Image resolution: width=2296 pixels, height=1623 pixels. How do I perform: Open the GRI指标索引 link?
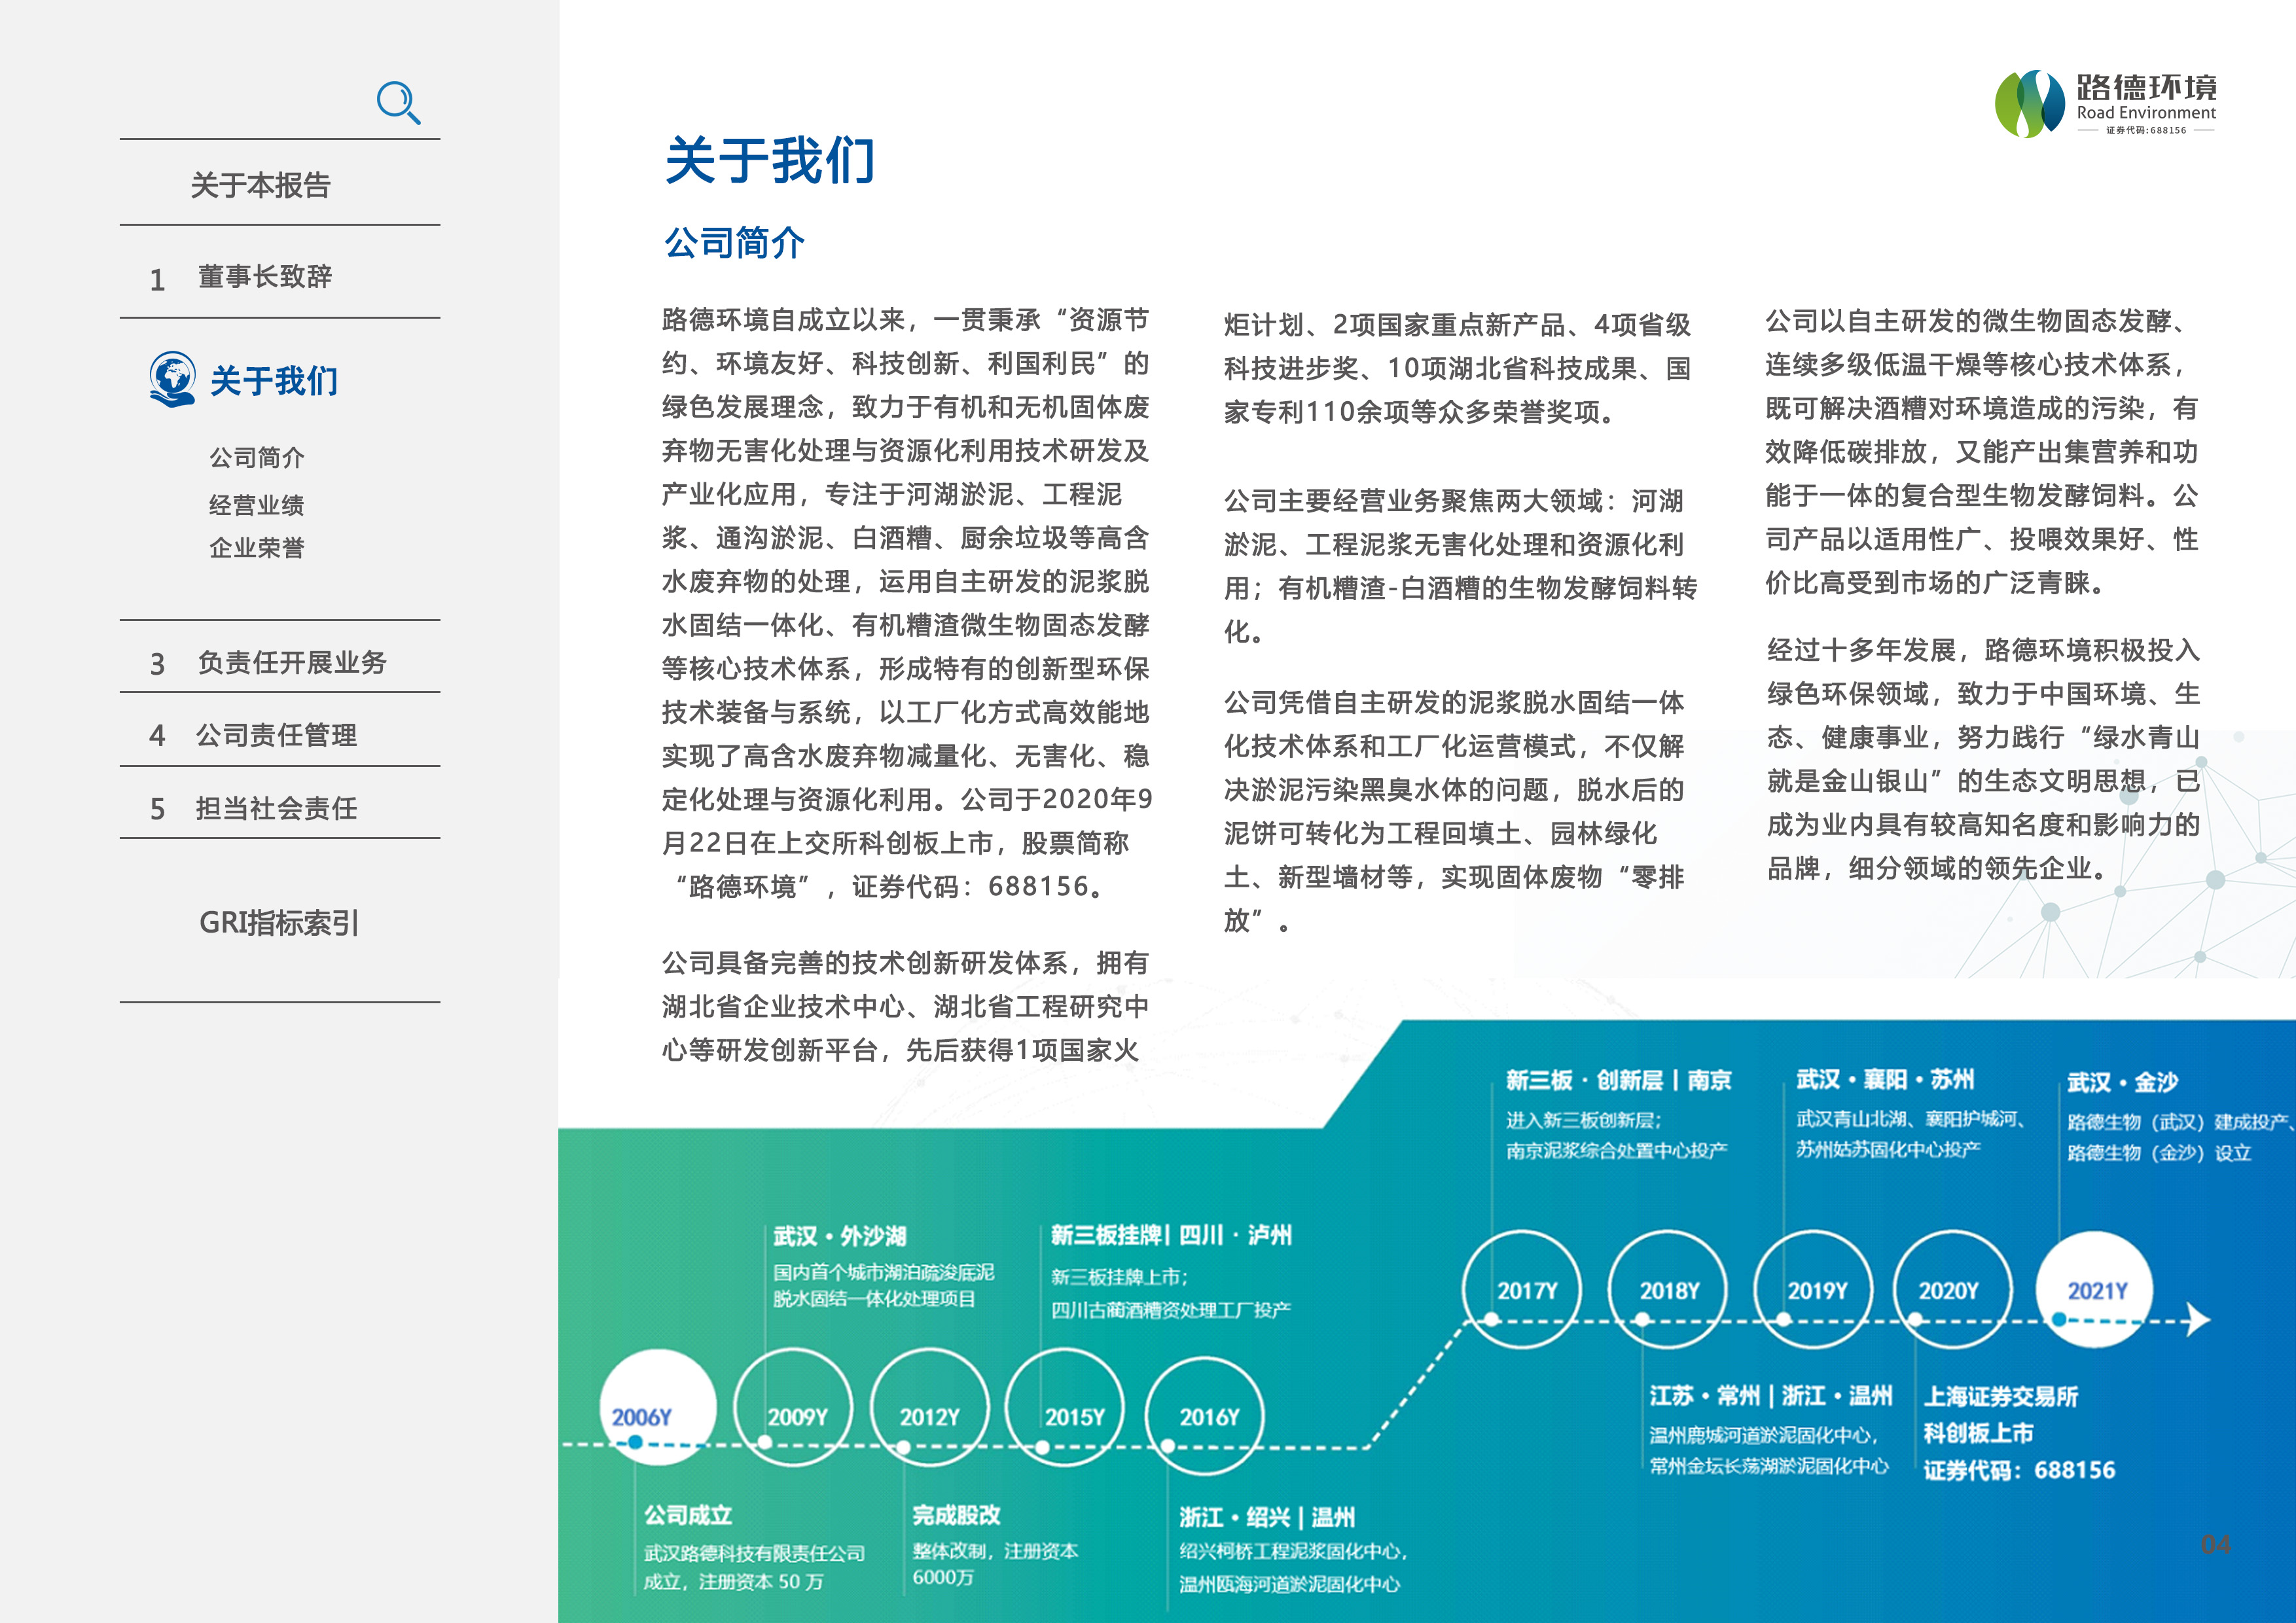(278, 922)
